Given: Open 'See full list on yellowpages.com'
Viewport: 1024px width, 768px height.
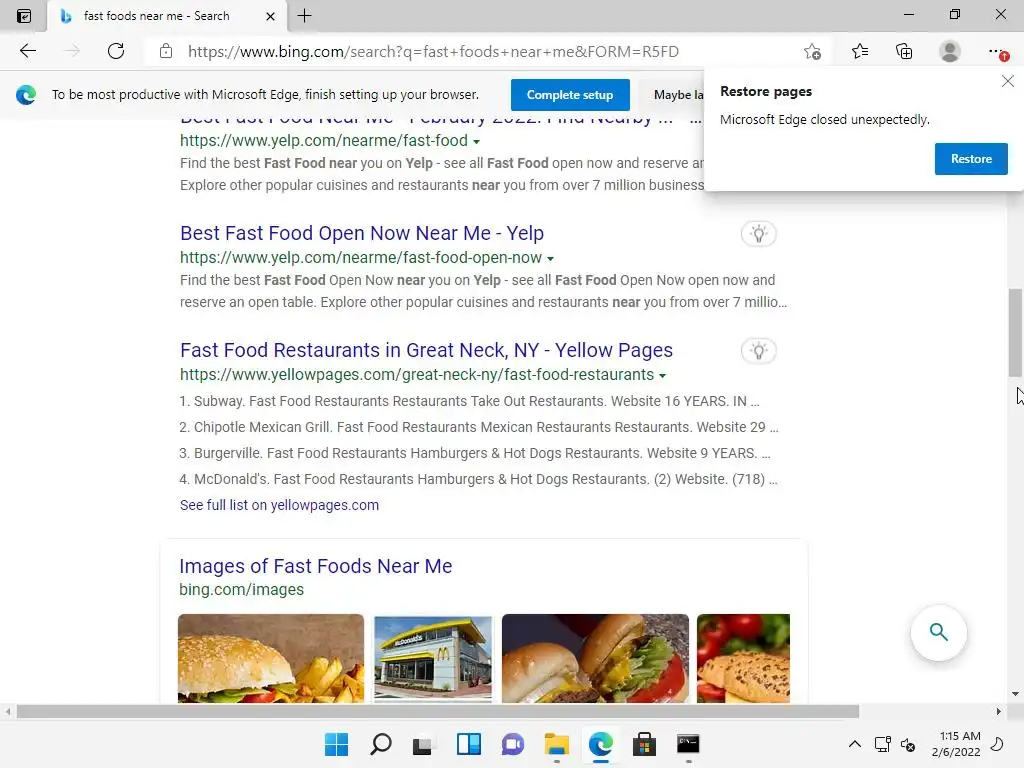Looking at the screenshot, I should (x=279, y=505).
